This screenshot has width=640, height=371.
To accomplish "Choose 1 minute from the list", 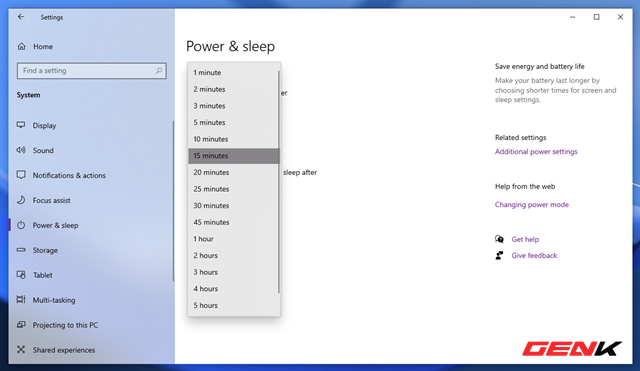I will coord(233,73).
